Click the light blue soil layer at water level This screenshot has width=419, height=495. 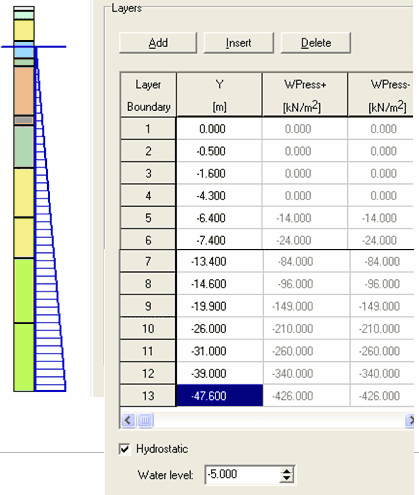pos(24,50)
